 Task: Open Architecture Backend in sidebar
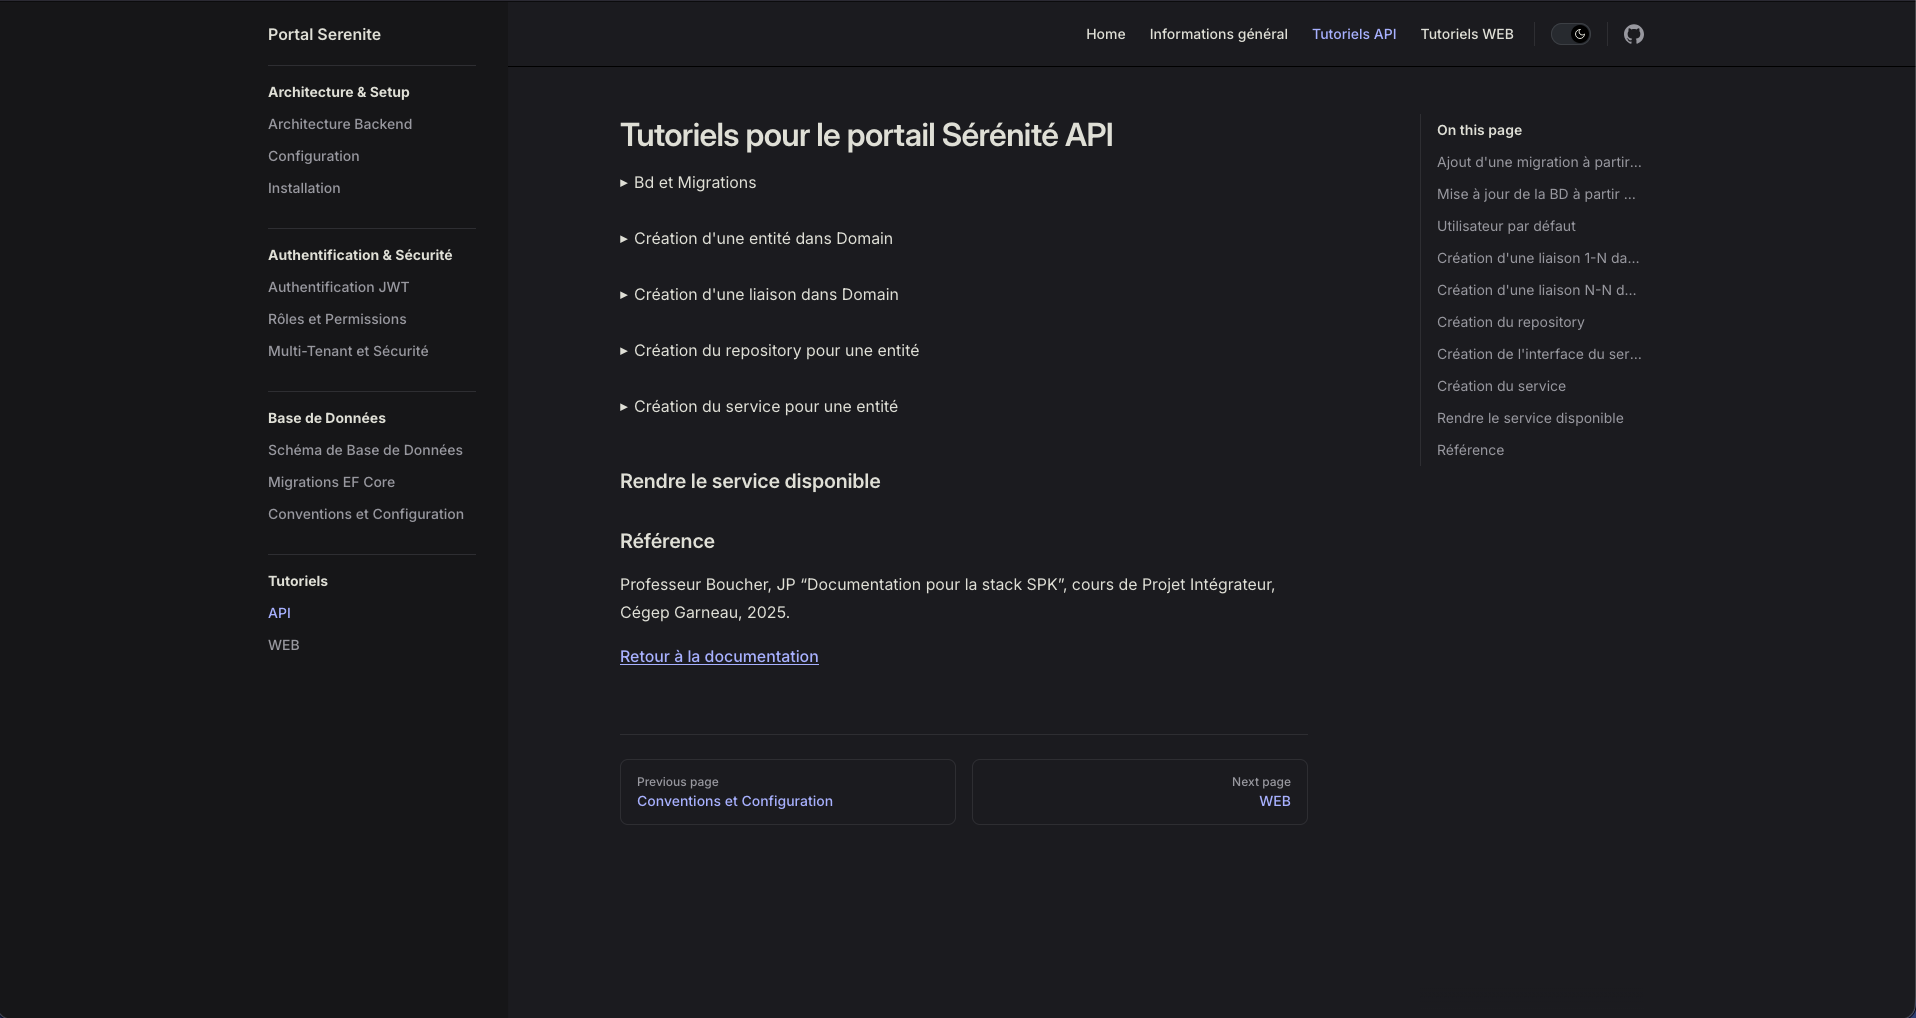pos(340,124)
